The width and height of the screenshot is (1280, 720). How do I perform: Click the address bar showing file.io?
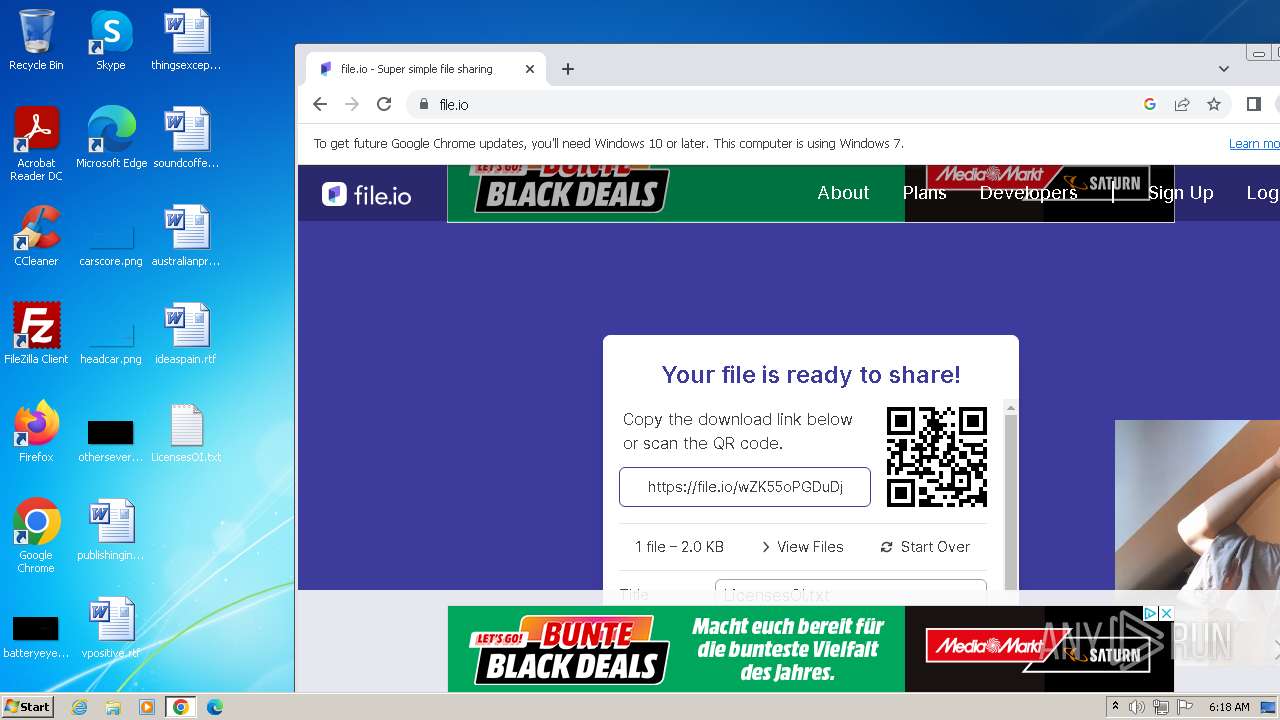tap(770, 104)
